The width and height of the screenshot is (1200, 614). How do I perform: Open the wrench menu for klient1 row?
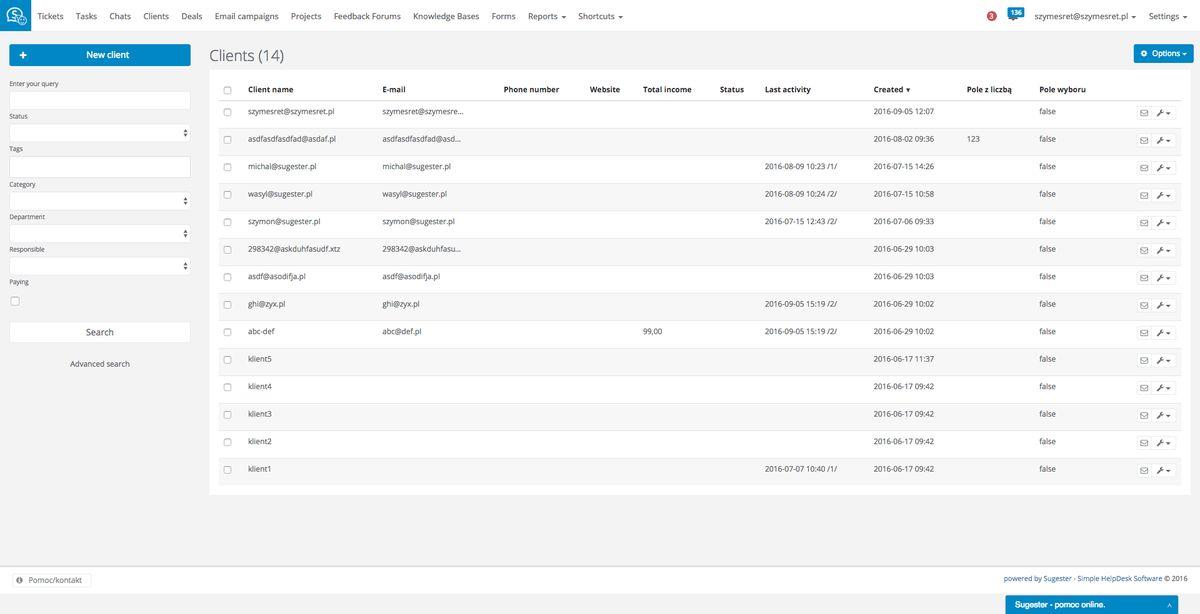coord(1164,470)
